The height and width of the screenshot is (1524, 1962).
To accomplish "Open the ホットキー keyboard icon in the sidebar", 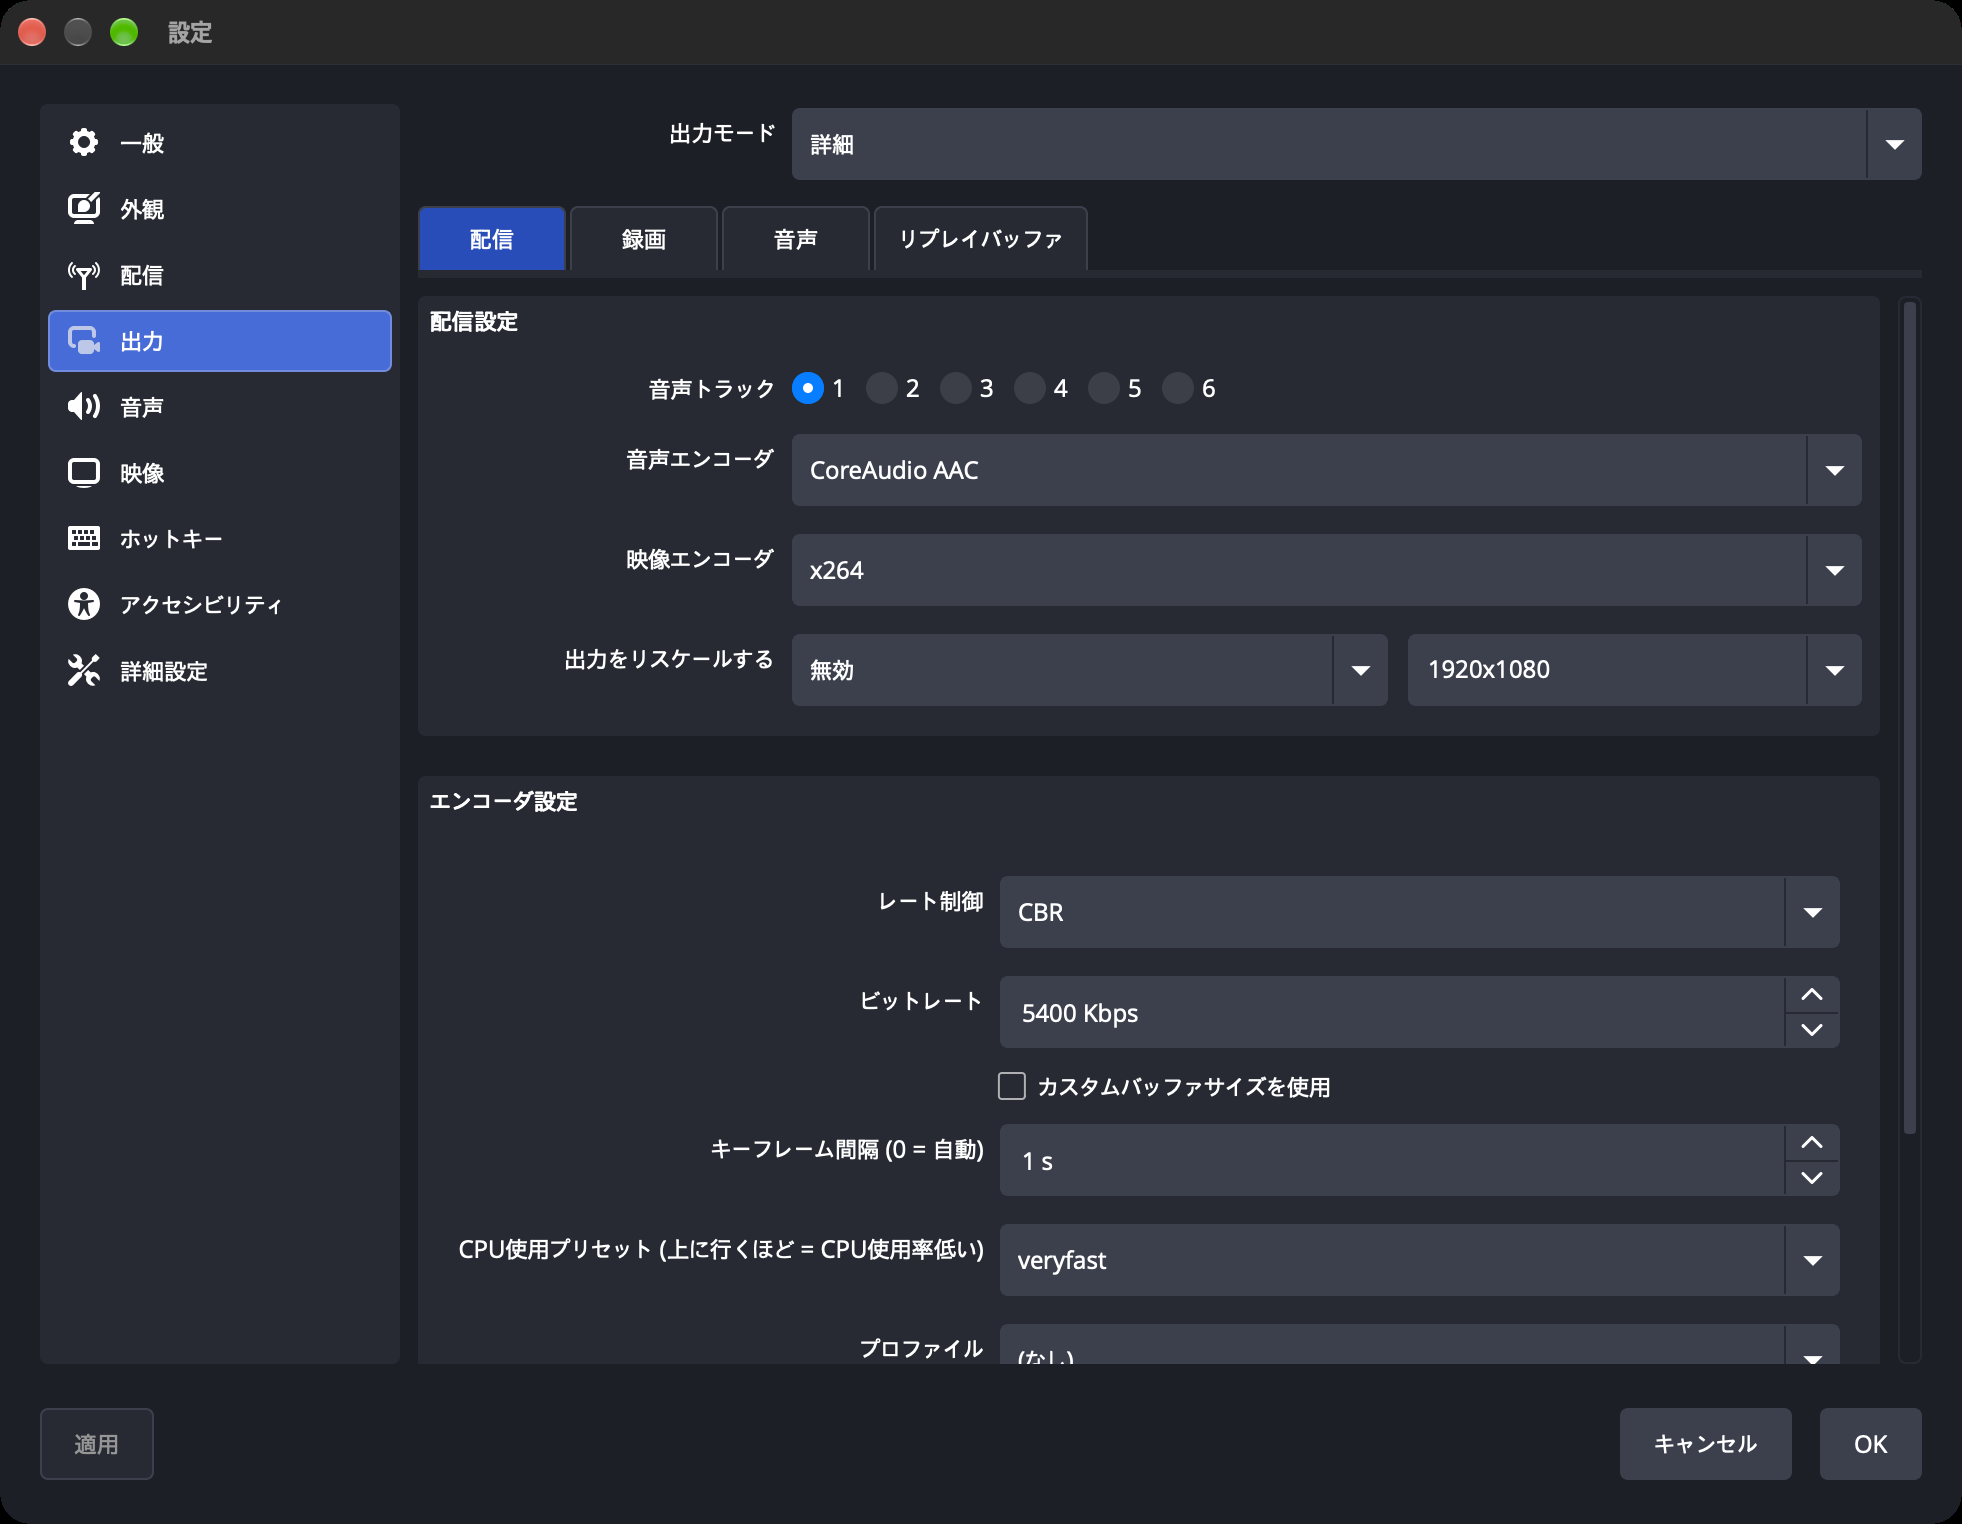I will [x=84, y=538].
